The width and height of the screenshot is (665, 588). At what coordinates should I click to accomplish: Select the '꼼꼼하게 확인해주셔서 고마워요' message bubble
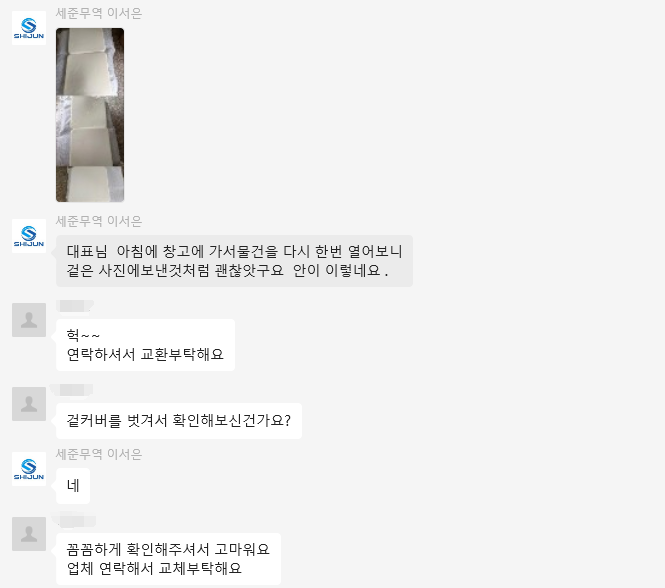tap(168, 559)
